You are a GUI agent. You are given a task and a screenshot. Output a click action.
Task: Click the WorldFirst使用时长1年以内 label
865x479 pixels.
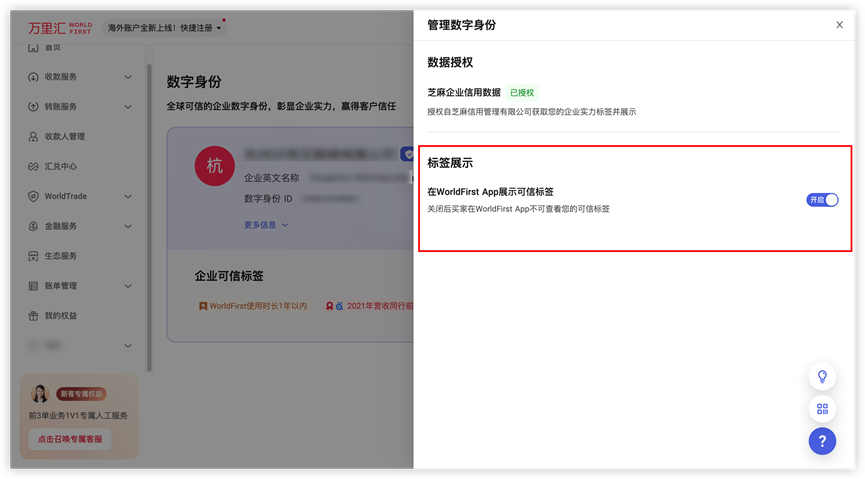point(253,306)
